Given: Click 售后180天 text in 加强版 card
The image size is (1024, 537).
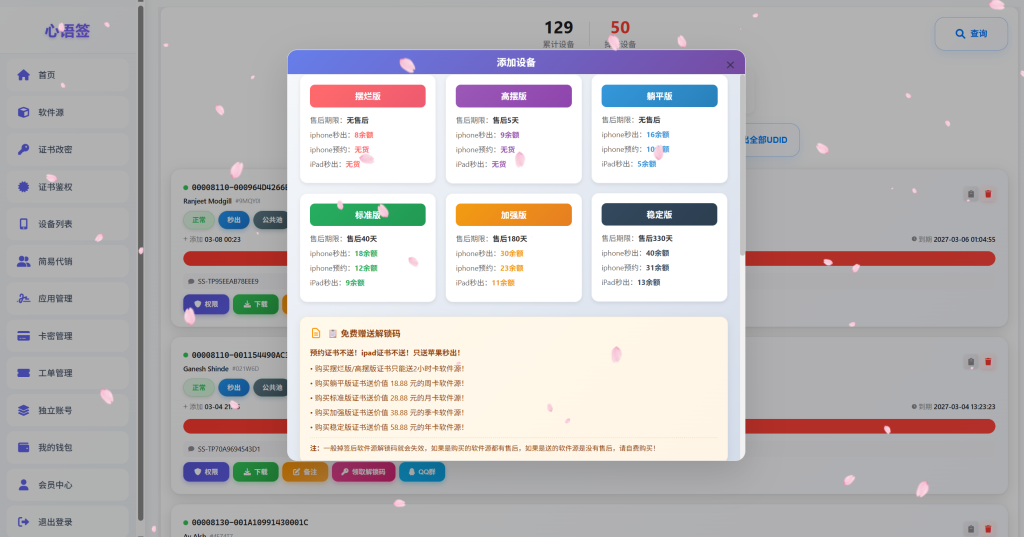Looking at the screenshot, I should [x=510, y=239].
